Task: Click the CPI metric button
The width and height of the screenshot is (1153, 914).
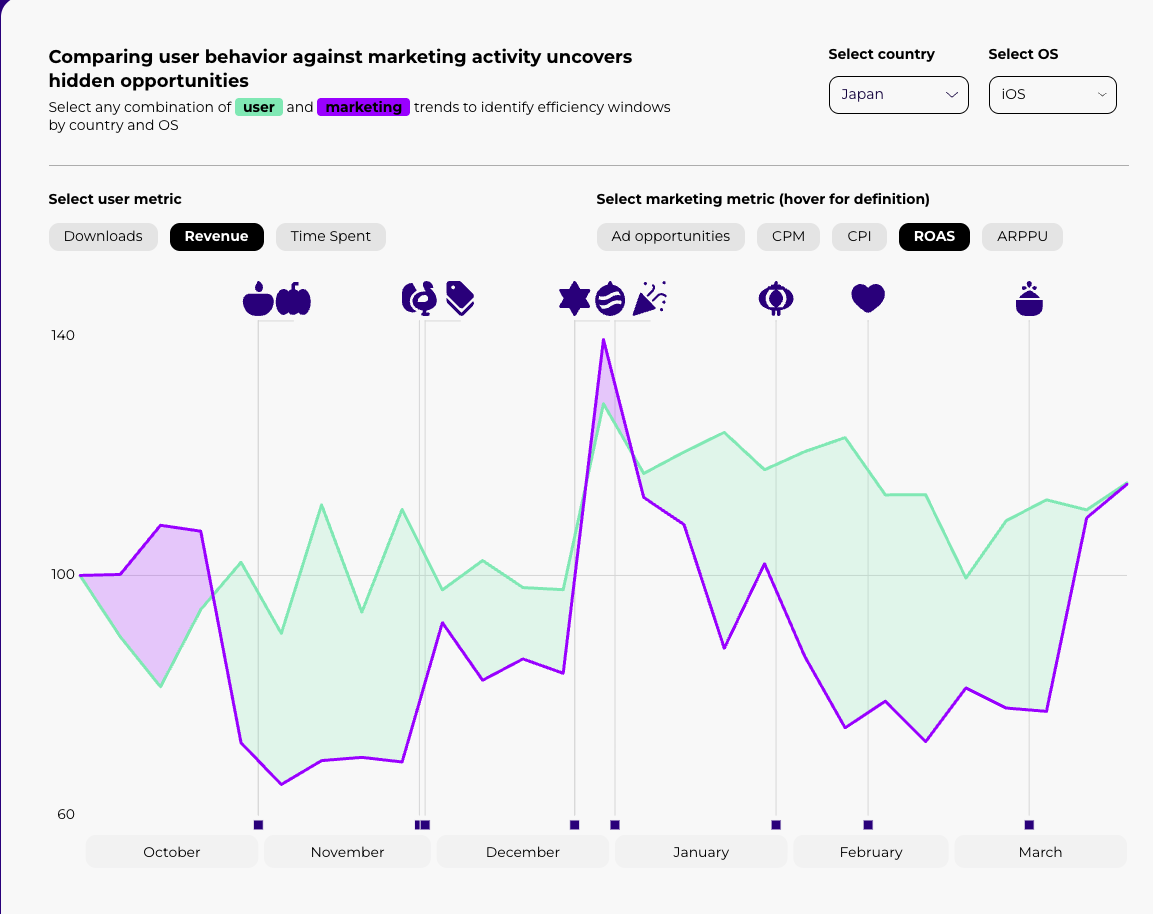Action: point(859,237)
